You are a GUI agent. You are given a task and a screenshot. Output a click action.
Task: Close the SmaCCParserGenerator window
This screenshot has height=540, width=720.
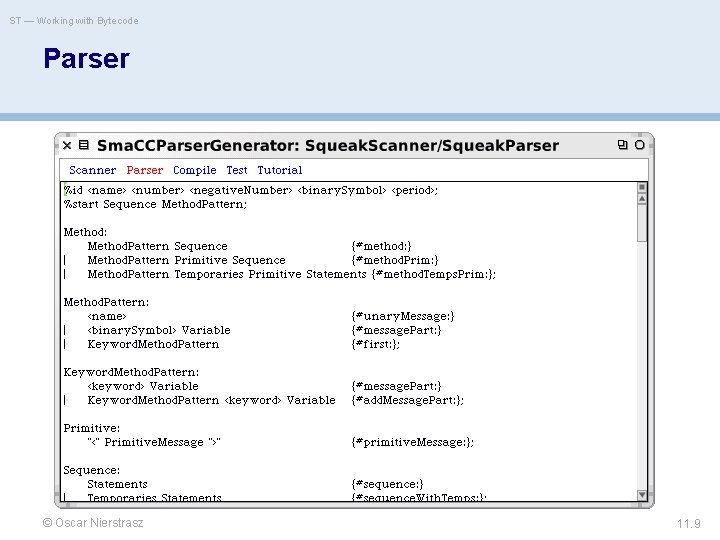[x=67, y=146]
